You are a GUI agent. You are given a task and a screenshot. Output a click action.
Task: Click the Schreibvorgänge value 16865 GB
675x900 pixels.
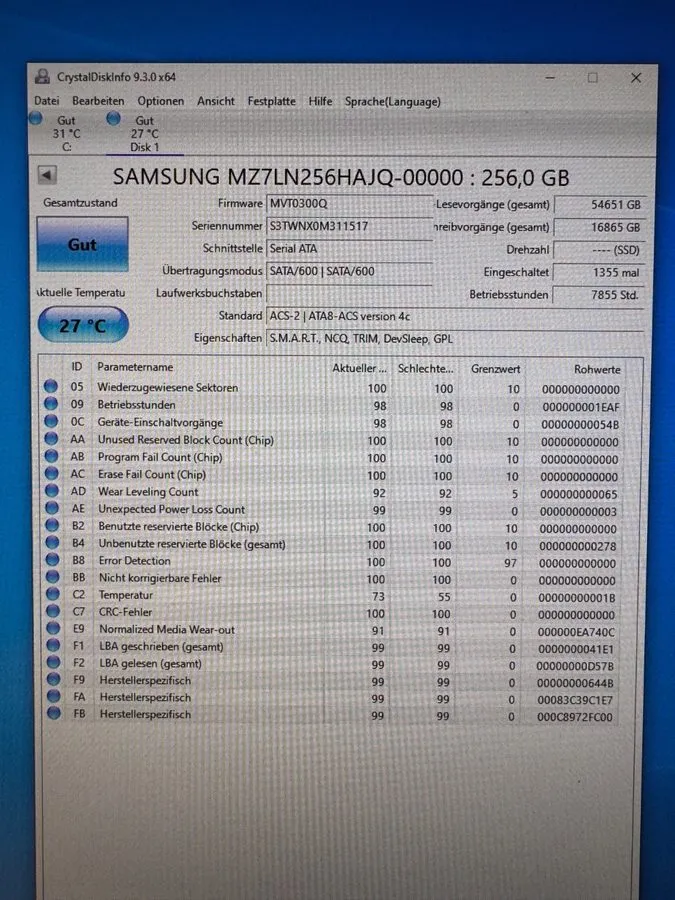pyautogui.click(x=600, y=227)
